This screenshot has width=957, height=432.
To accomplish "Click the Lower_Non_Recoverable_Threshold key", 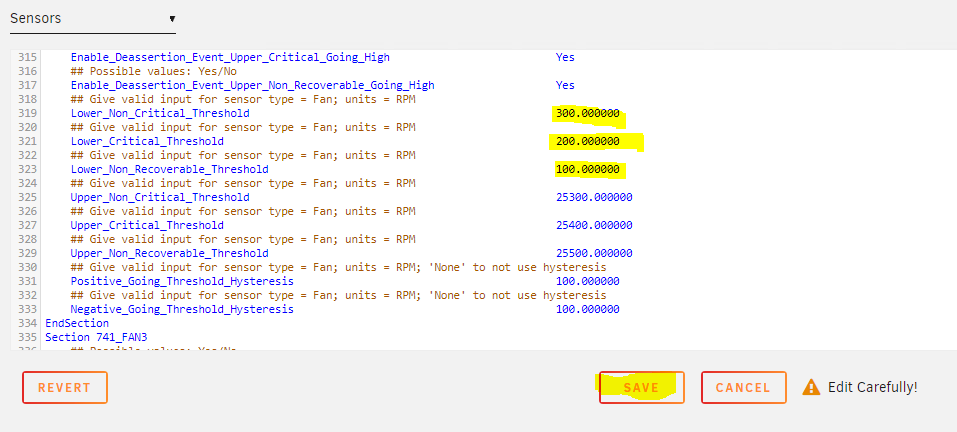I will [x=170, y=169].
